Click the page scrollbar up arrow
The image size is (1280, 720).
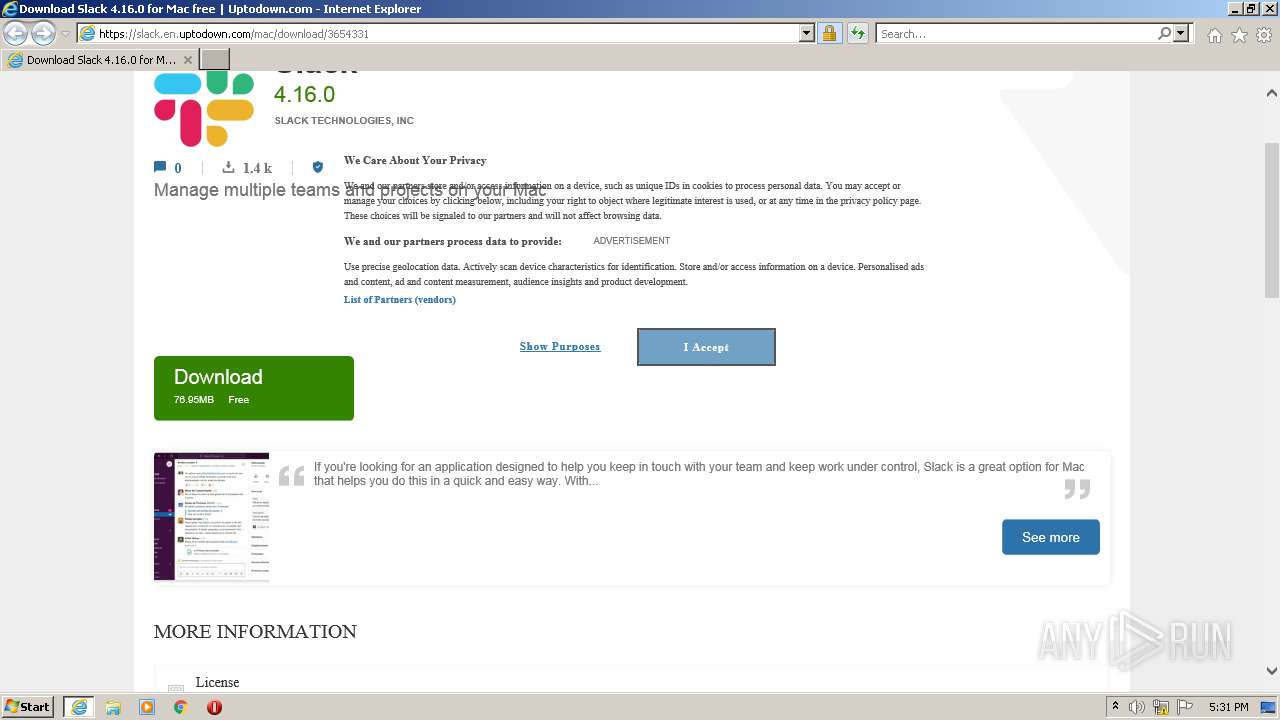tap(1272, 93)
